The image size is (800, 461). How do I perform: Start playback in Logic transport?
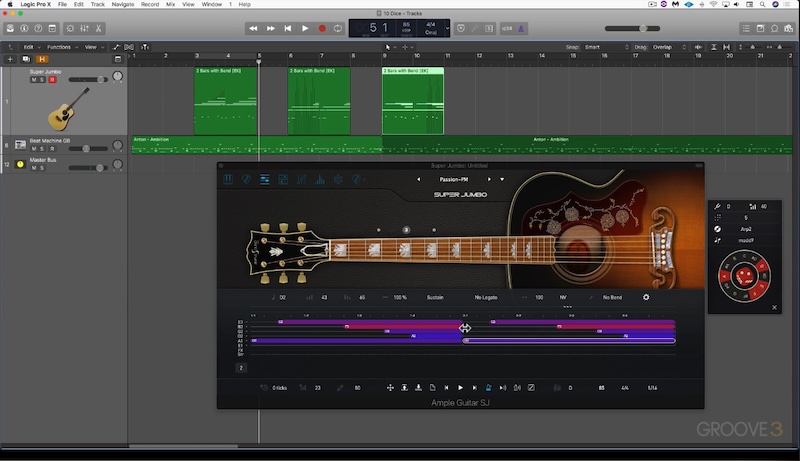[x=305, y=29]
